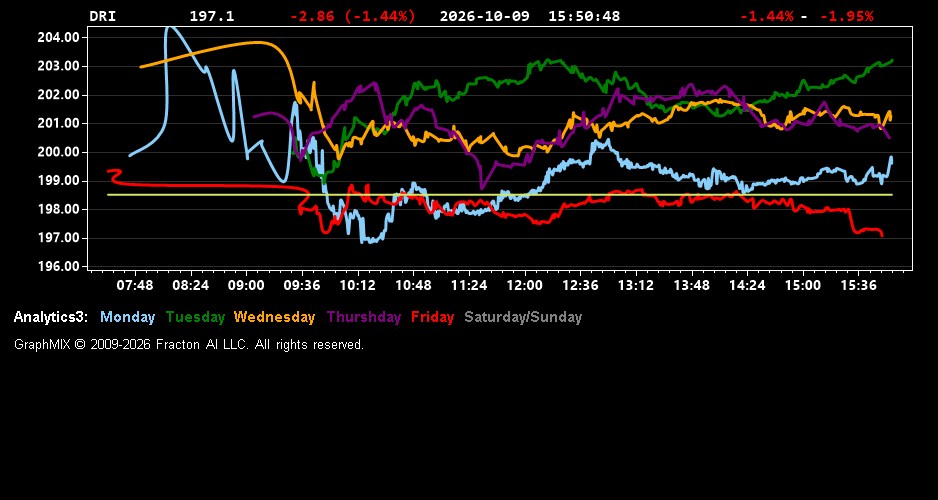Click the DRI ticker symbol
Screen dimensions: 938x500
pos(103,16)
